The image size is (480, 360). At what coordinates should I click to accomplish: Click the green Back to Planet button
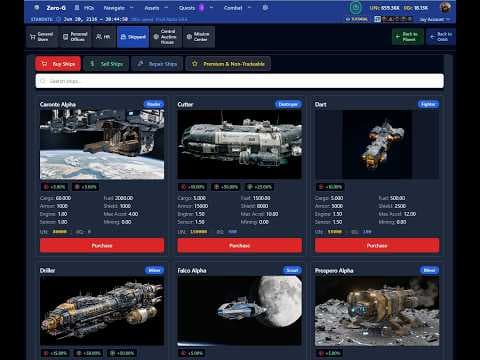click(x=408, y=37)
